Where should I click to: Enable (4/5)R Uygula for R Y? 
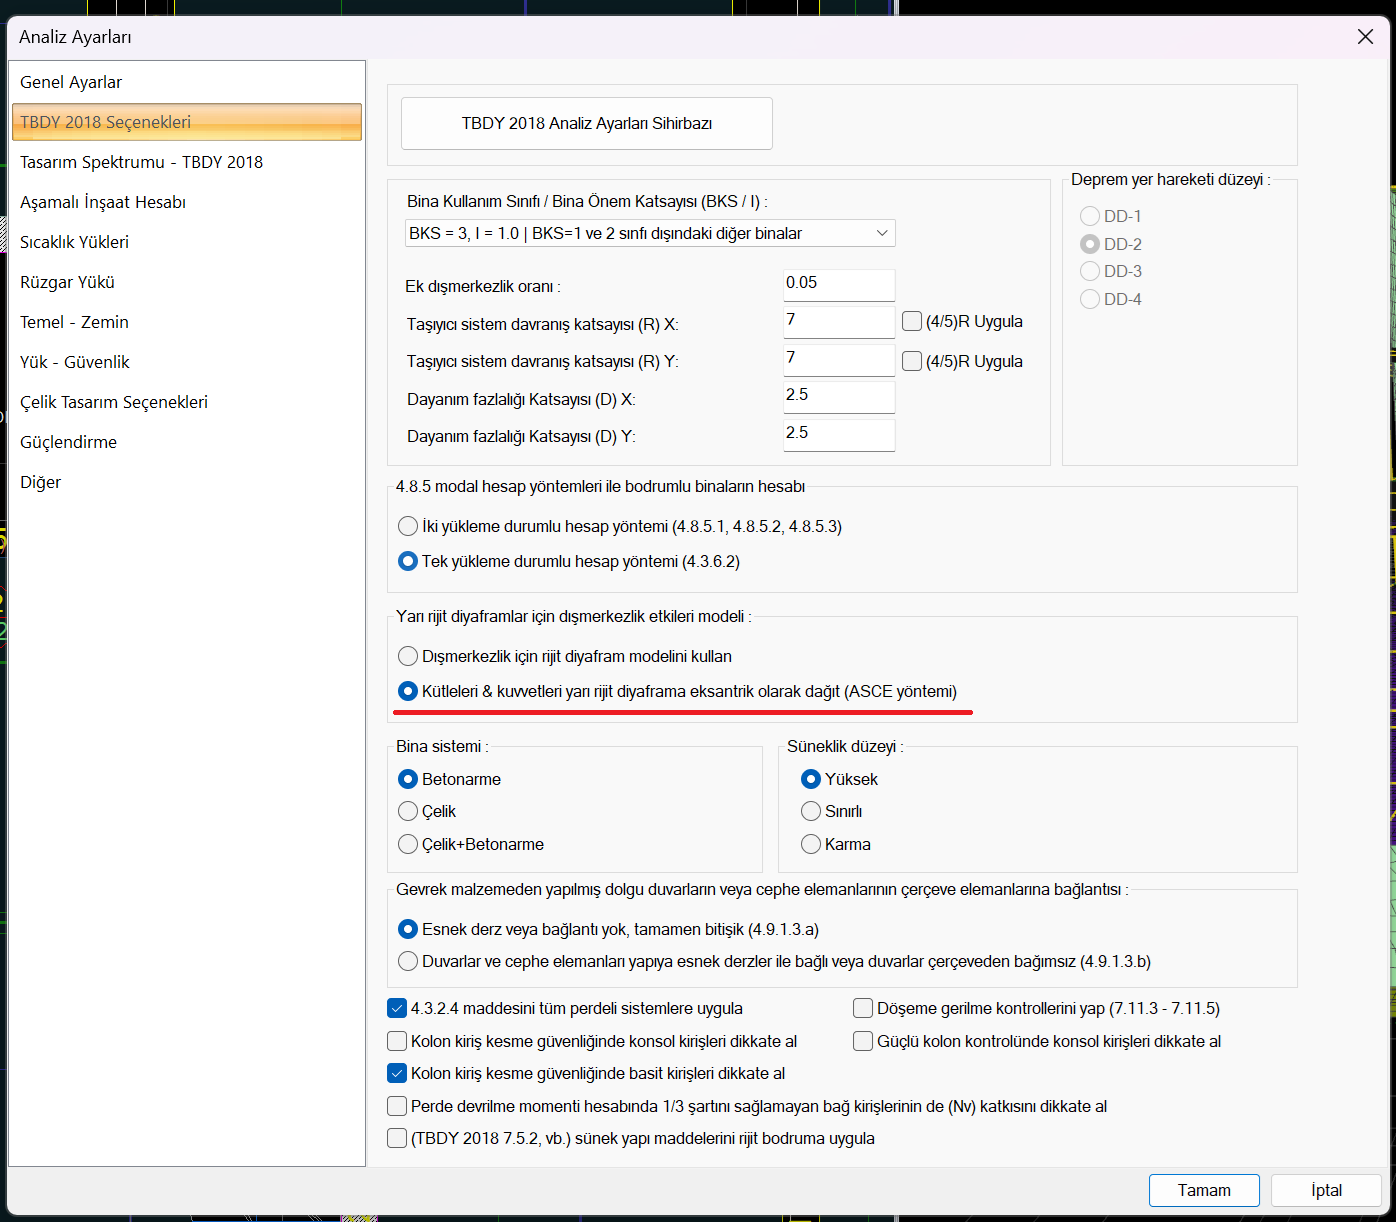912,361
